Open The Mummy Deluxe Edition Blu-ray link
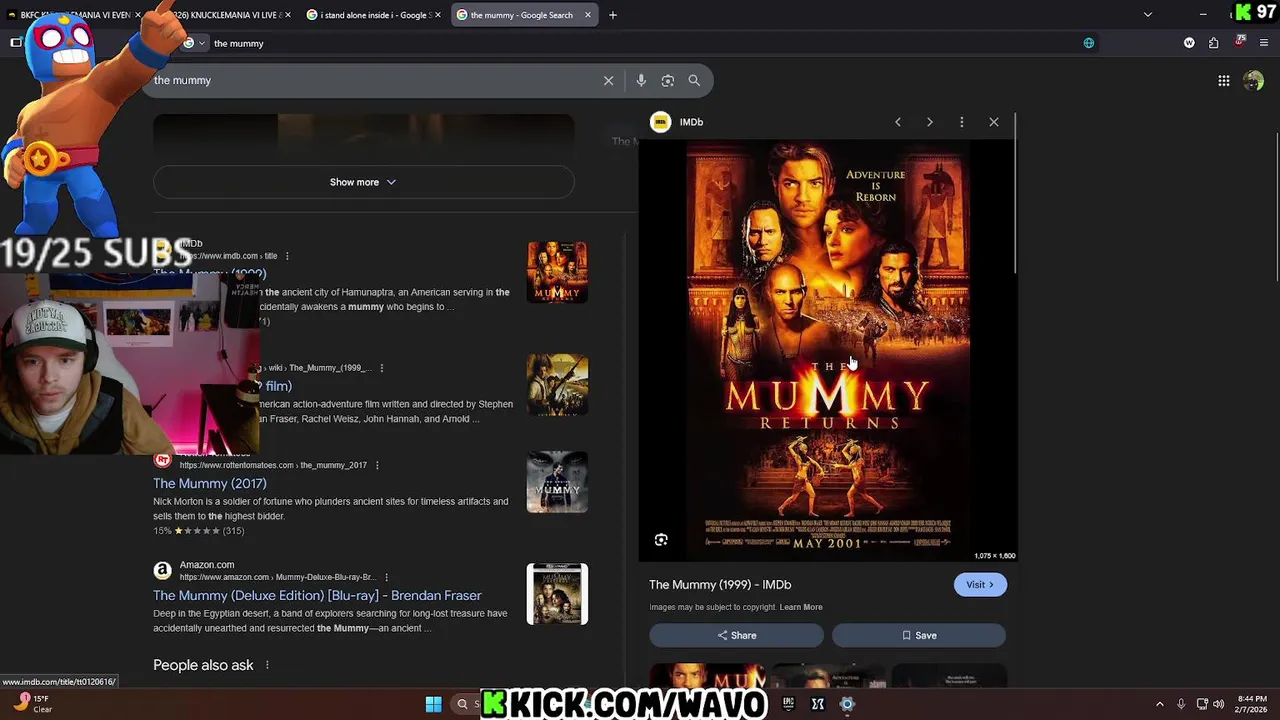This screenshot has height=720, width=1280. tap(317, 595)
